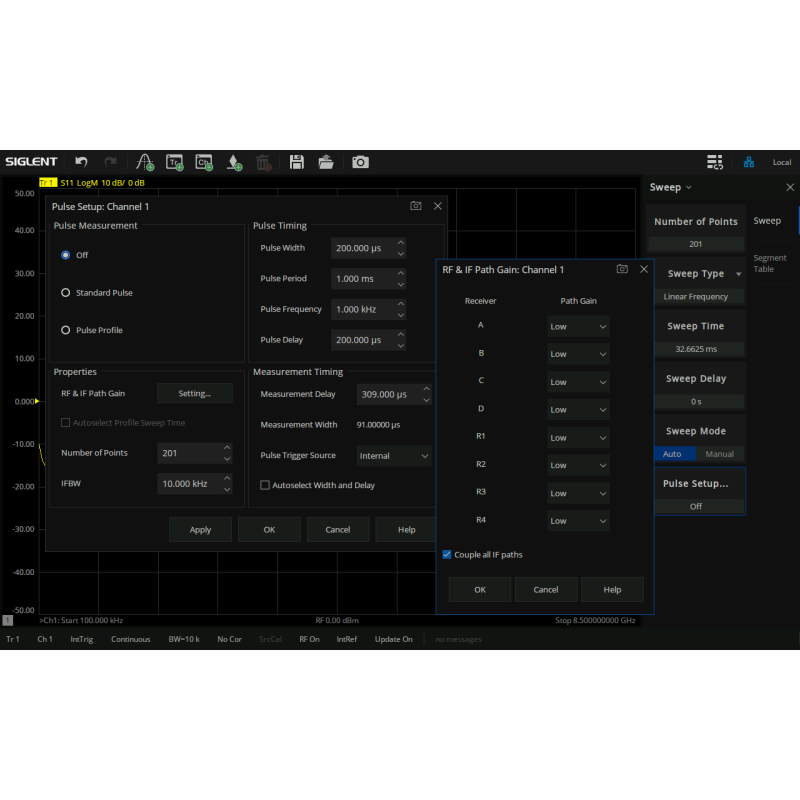Open RF & IF Path Gain Setting button
Viewport: 800px width, 800px height.
[x=194, y=394]
